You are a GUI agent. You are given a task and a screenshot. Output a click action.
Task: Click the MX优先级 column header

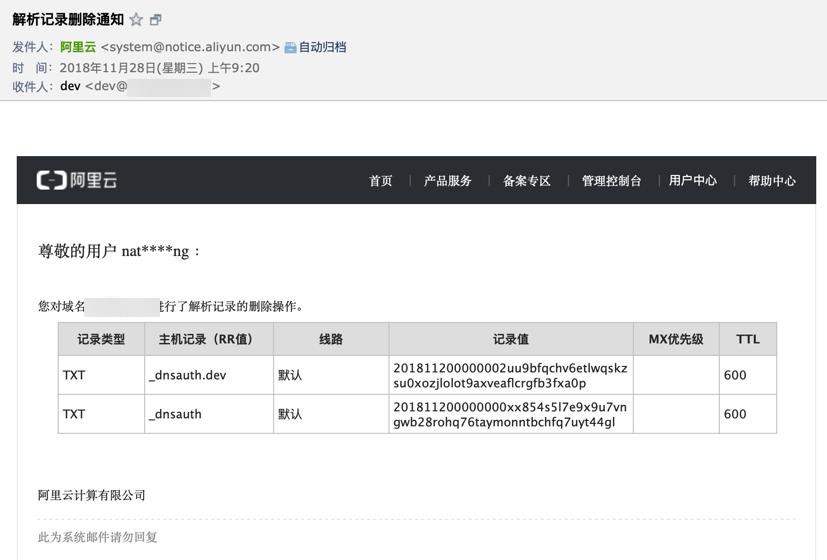pos(676,339)
